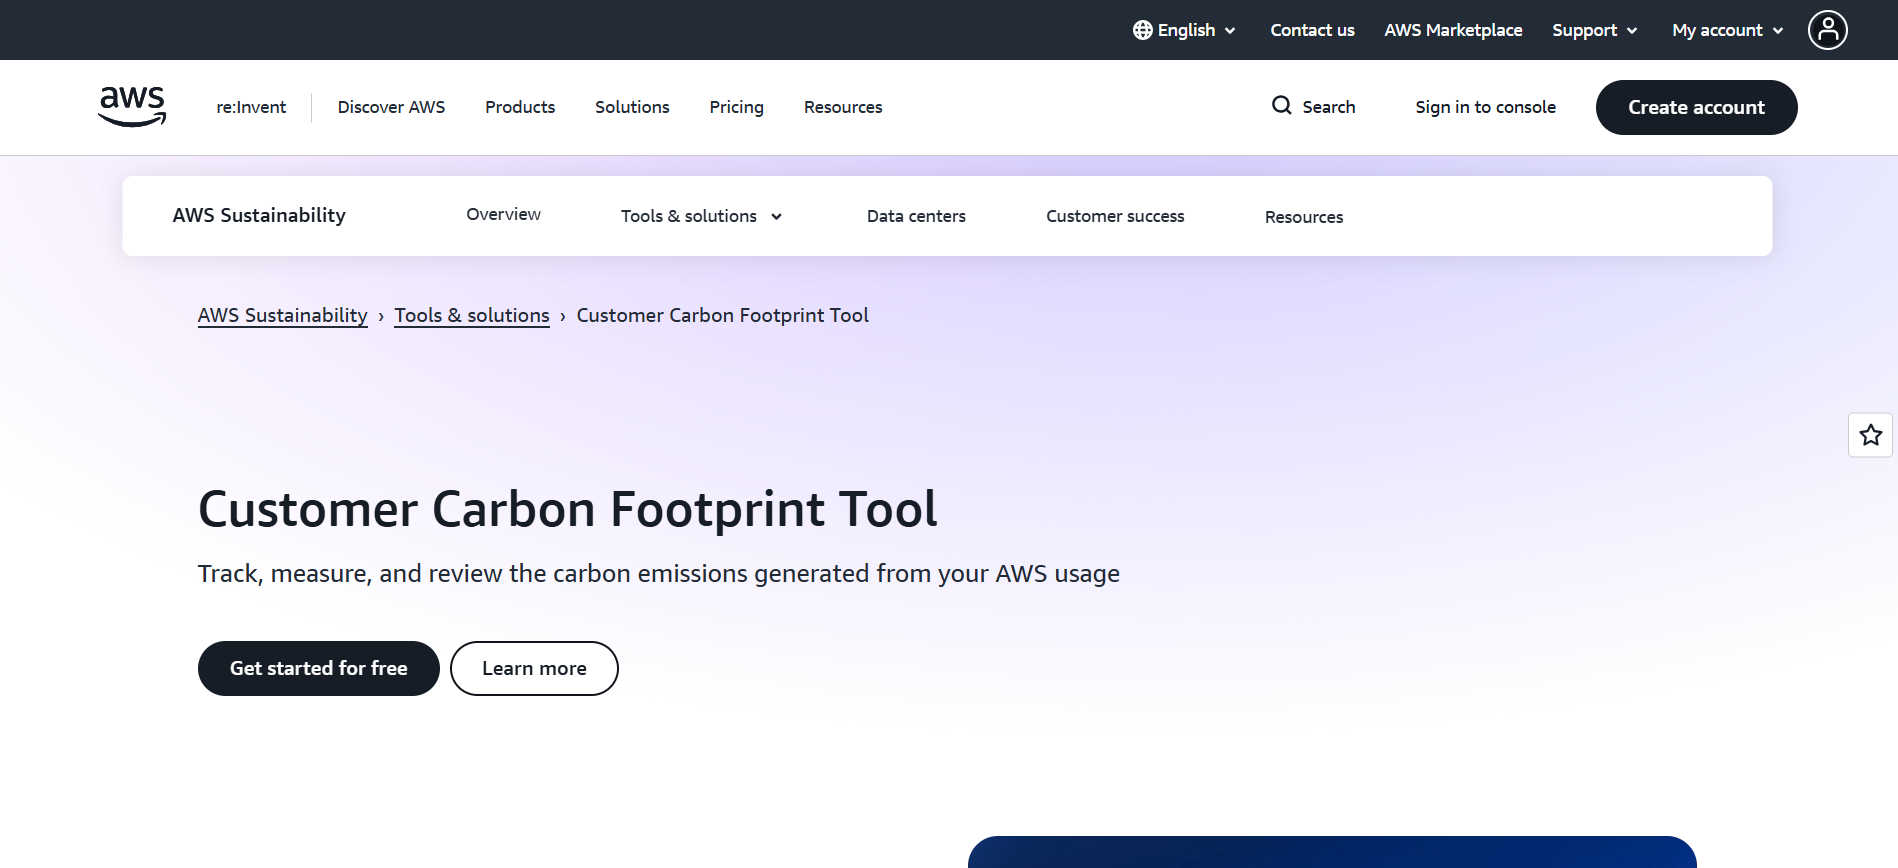
Task: Bookmark page with star icon
Action: (1870, 435)
